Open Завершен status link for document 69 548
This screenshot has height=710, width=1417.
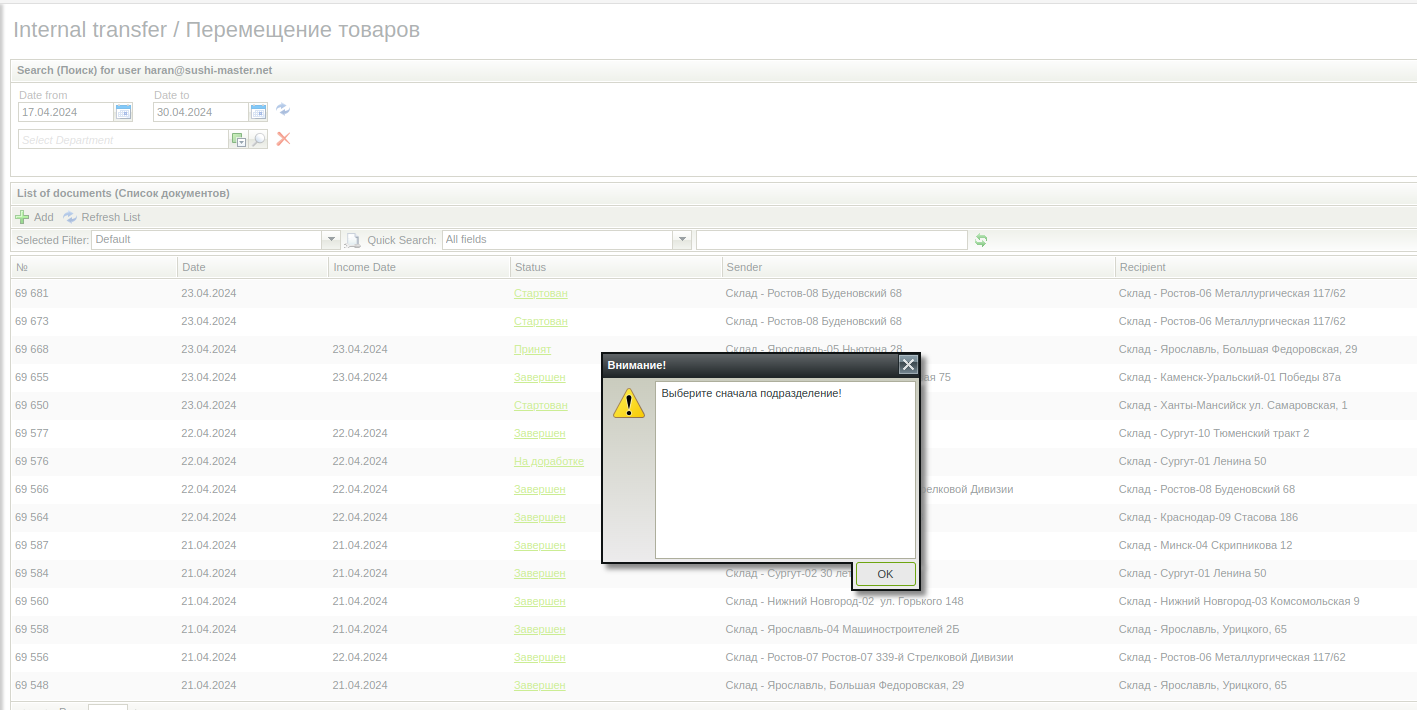point(539,685)
